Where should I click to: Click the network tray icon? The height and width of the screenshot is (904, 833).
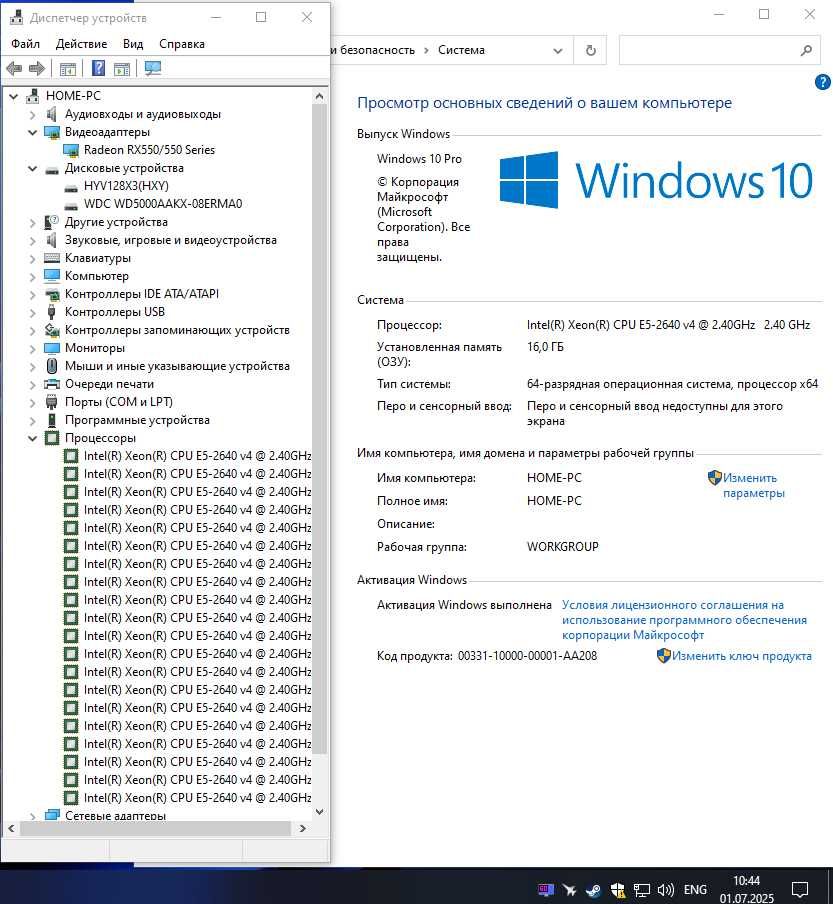[642, 890]
